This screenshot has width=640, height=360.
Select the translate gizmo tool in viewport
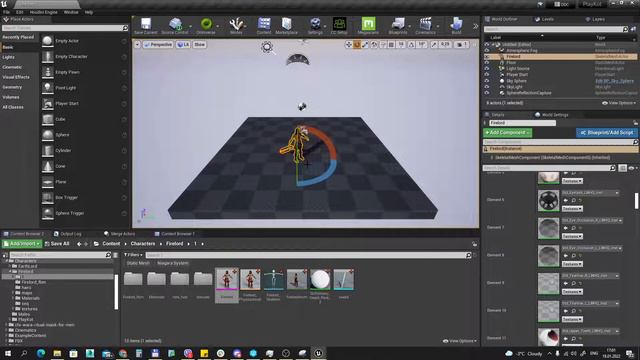click(349, 44)
